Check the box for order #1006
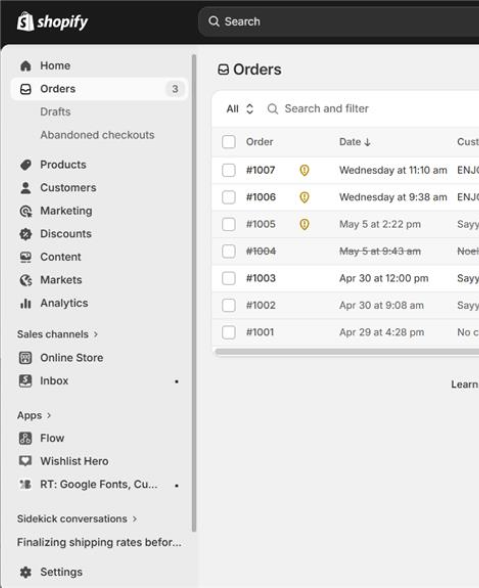 tap(229, 197)
